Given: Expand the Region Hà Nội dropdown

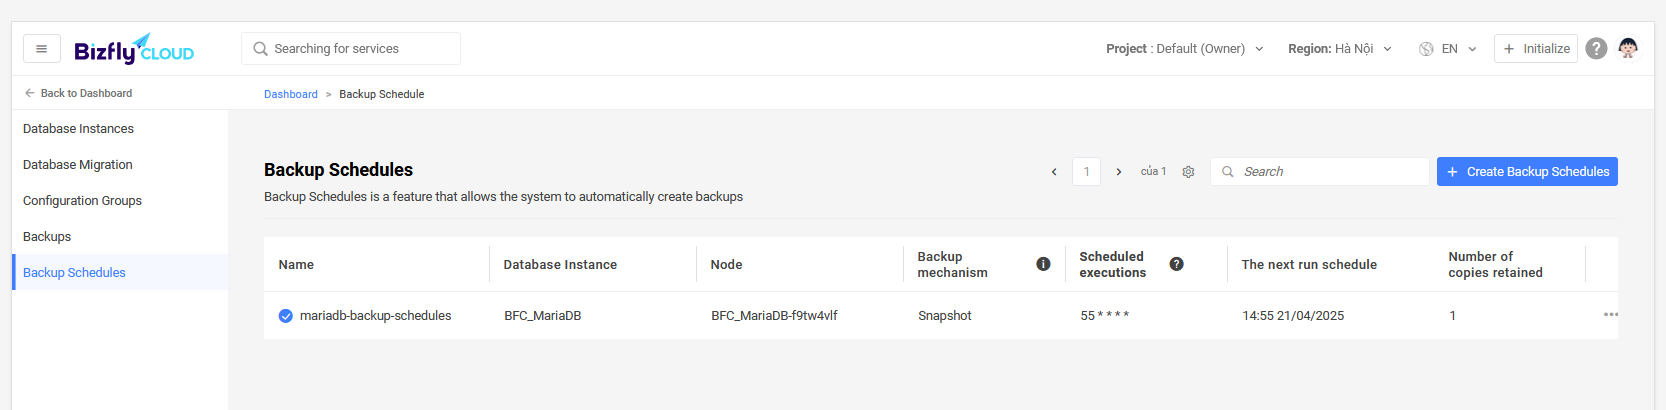Looking at the screenshot, I should 1340,49.
